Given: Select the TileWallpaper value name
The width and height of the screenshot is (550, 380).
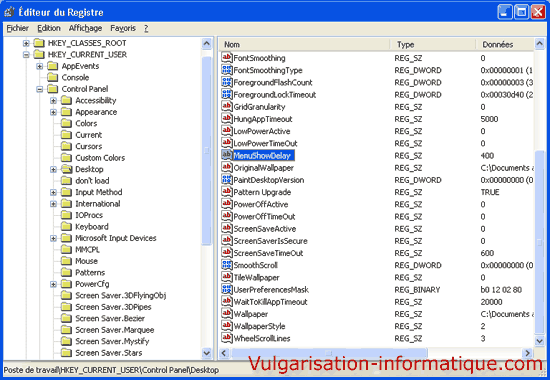Looking at the screenshot, I should (256, 278).
